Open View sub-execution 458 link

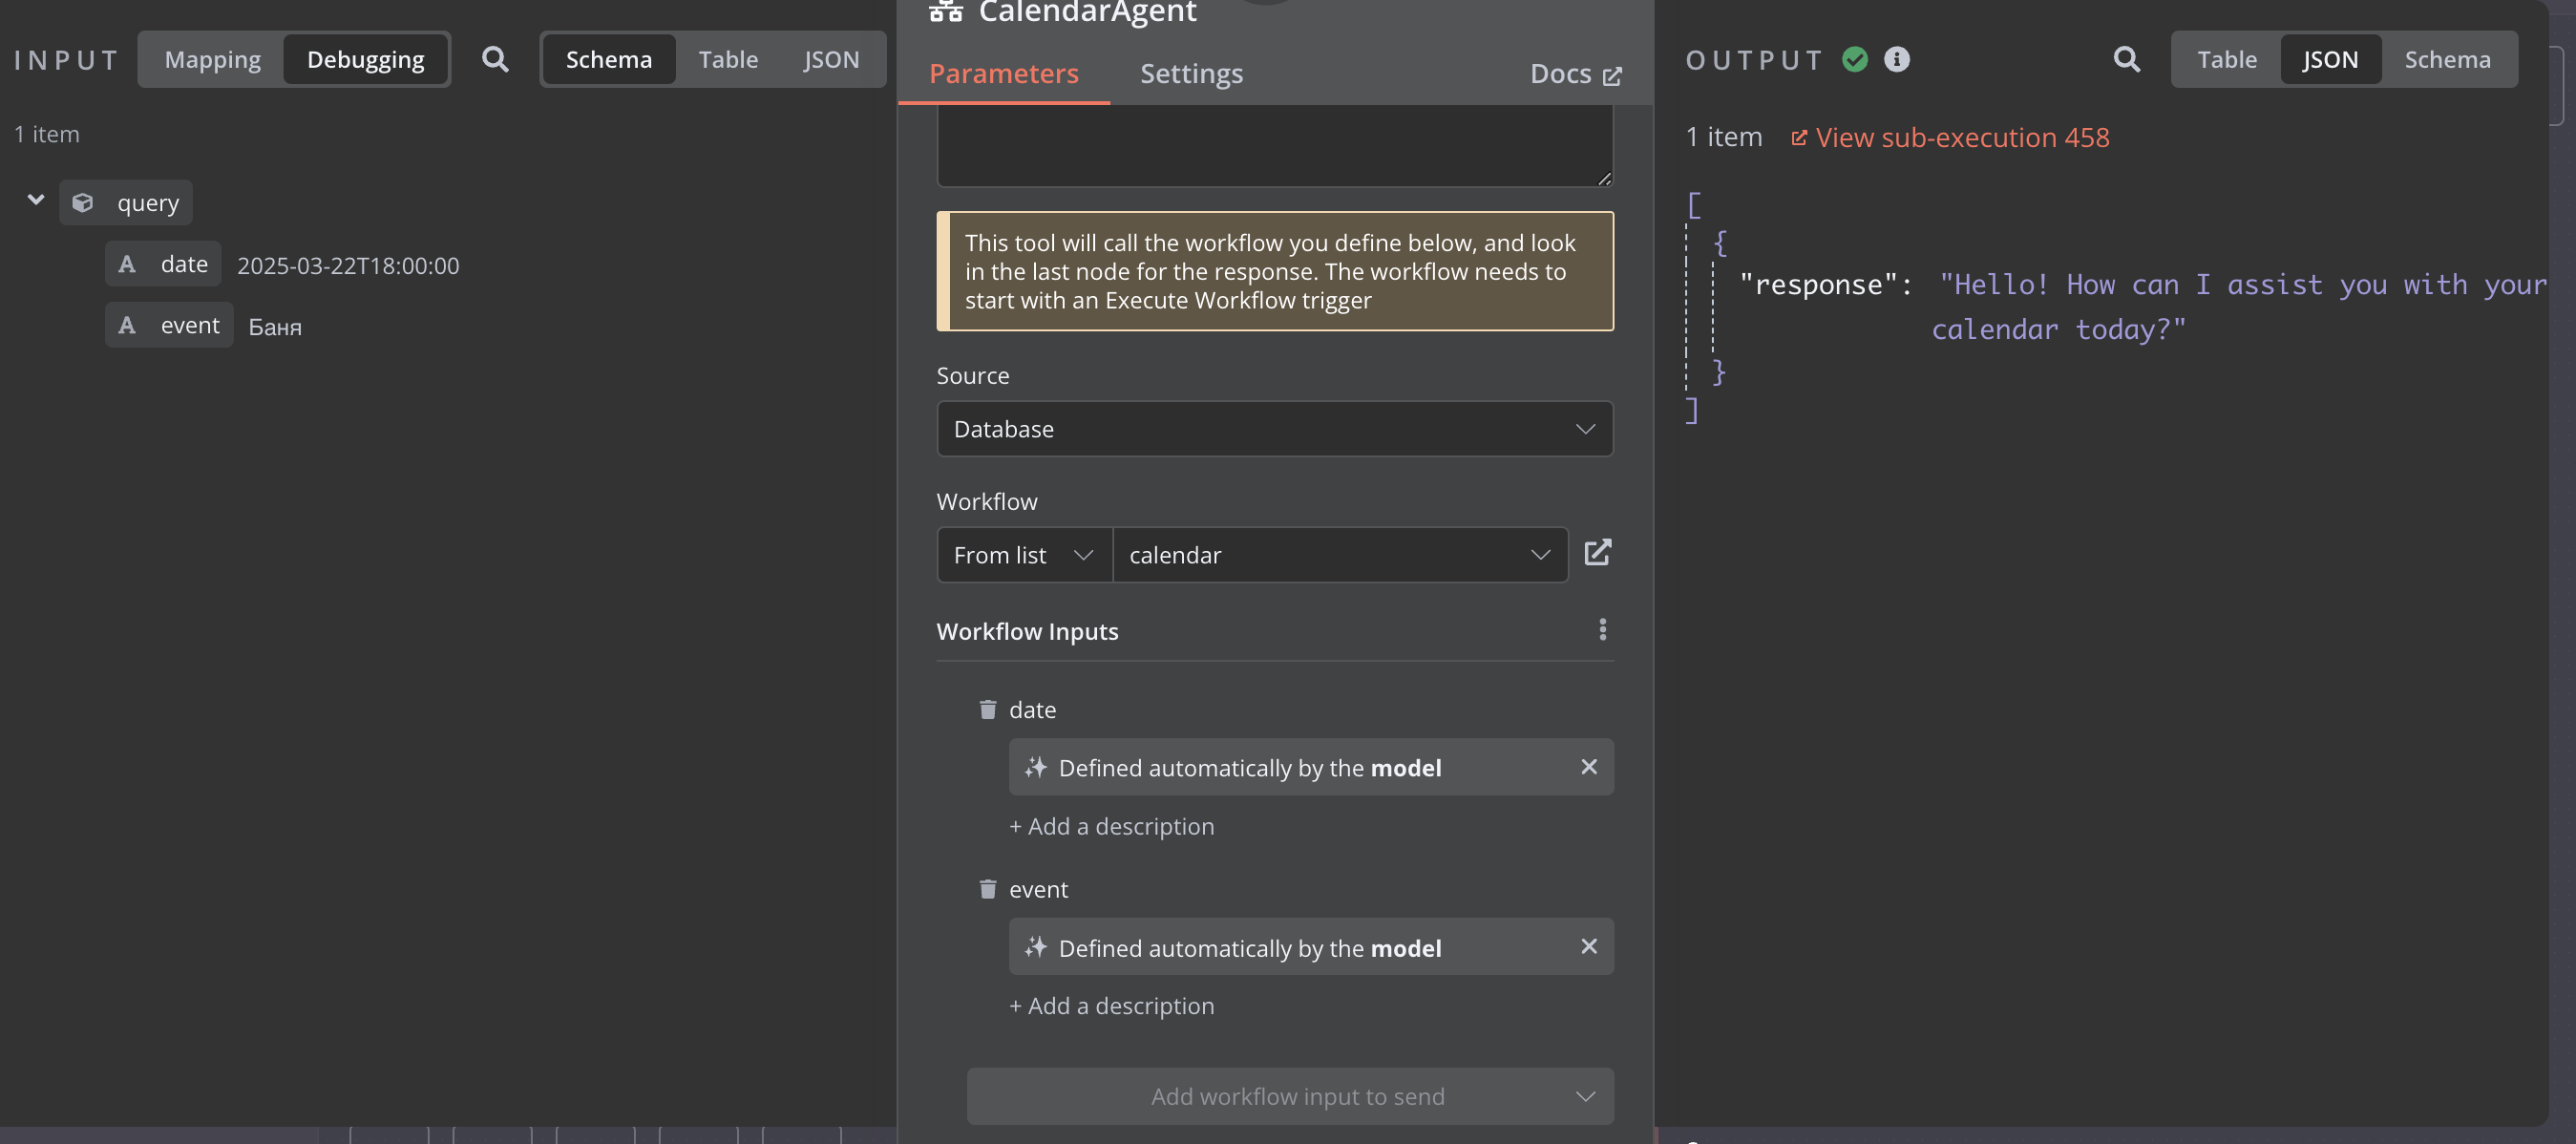tap(1950, 137)
